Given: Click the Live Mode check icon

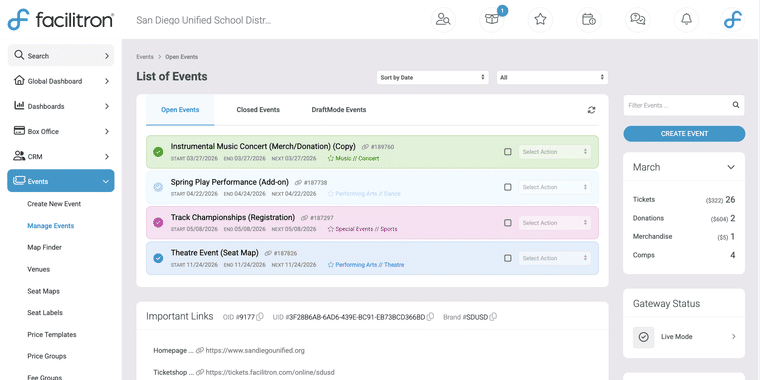Looking at the screenshot, I should (644, 337).
